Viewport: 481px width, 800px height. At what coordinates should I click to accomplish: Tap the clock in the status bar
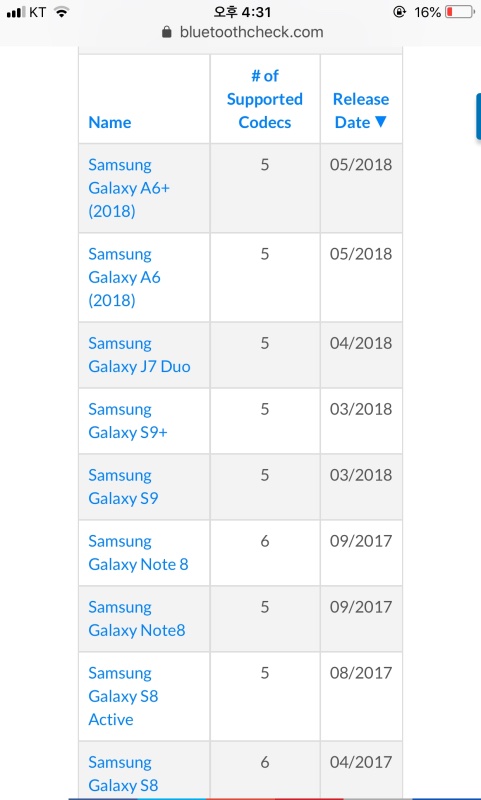tap(242, 11)
